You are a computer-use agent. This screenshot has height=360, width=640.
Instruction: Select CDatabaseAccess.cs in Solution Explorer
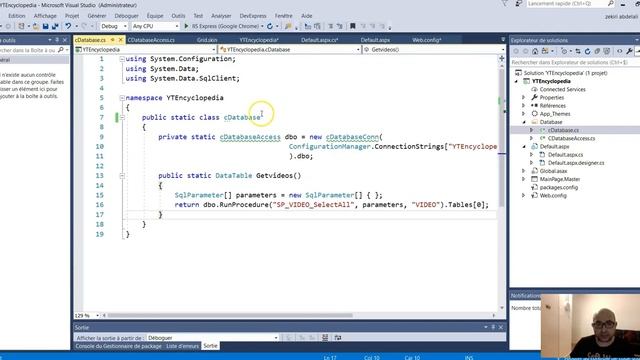(571, 138)
